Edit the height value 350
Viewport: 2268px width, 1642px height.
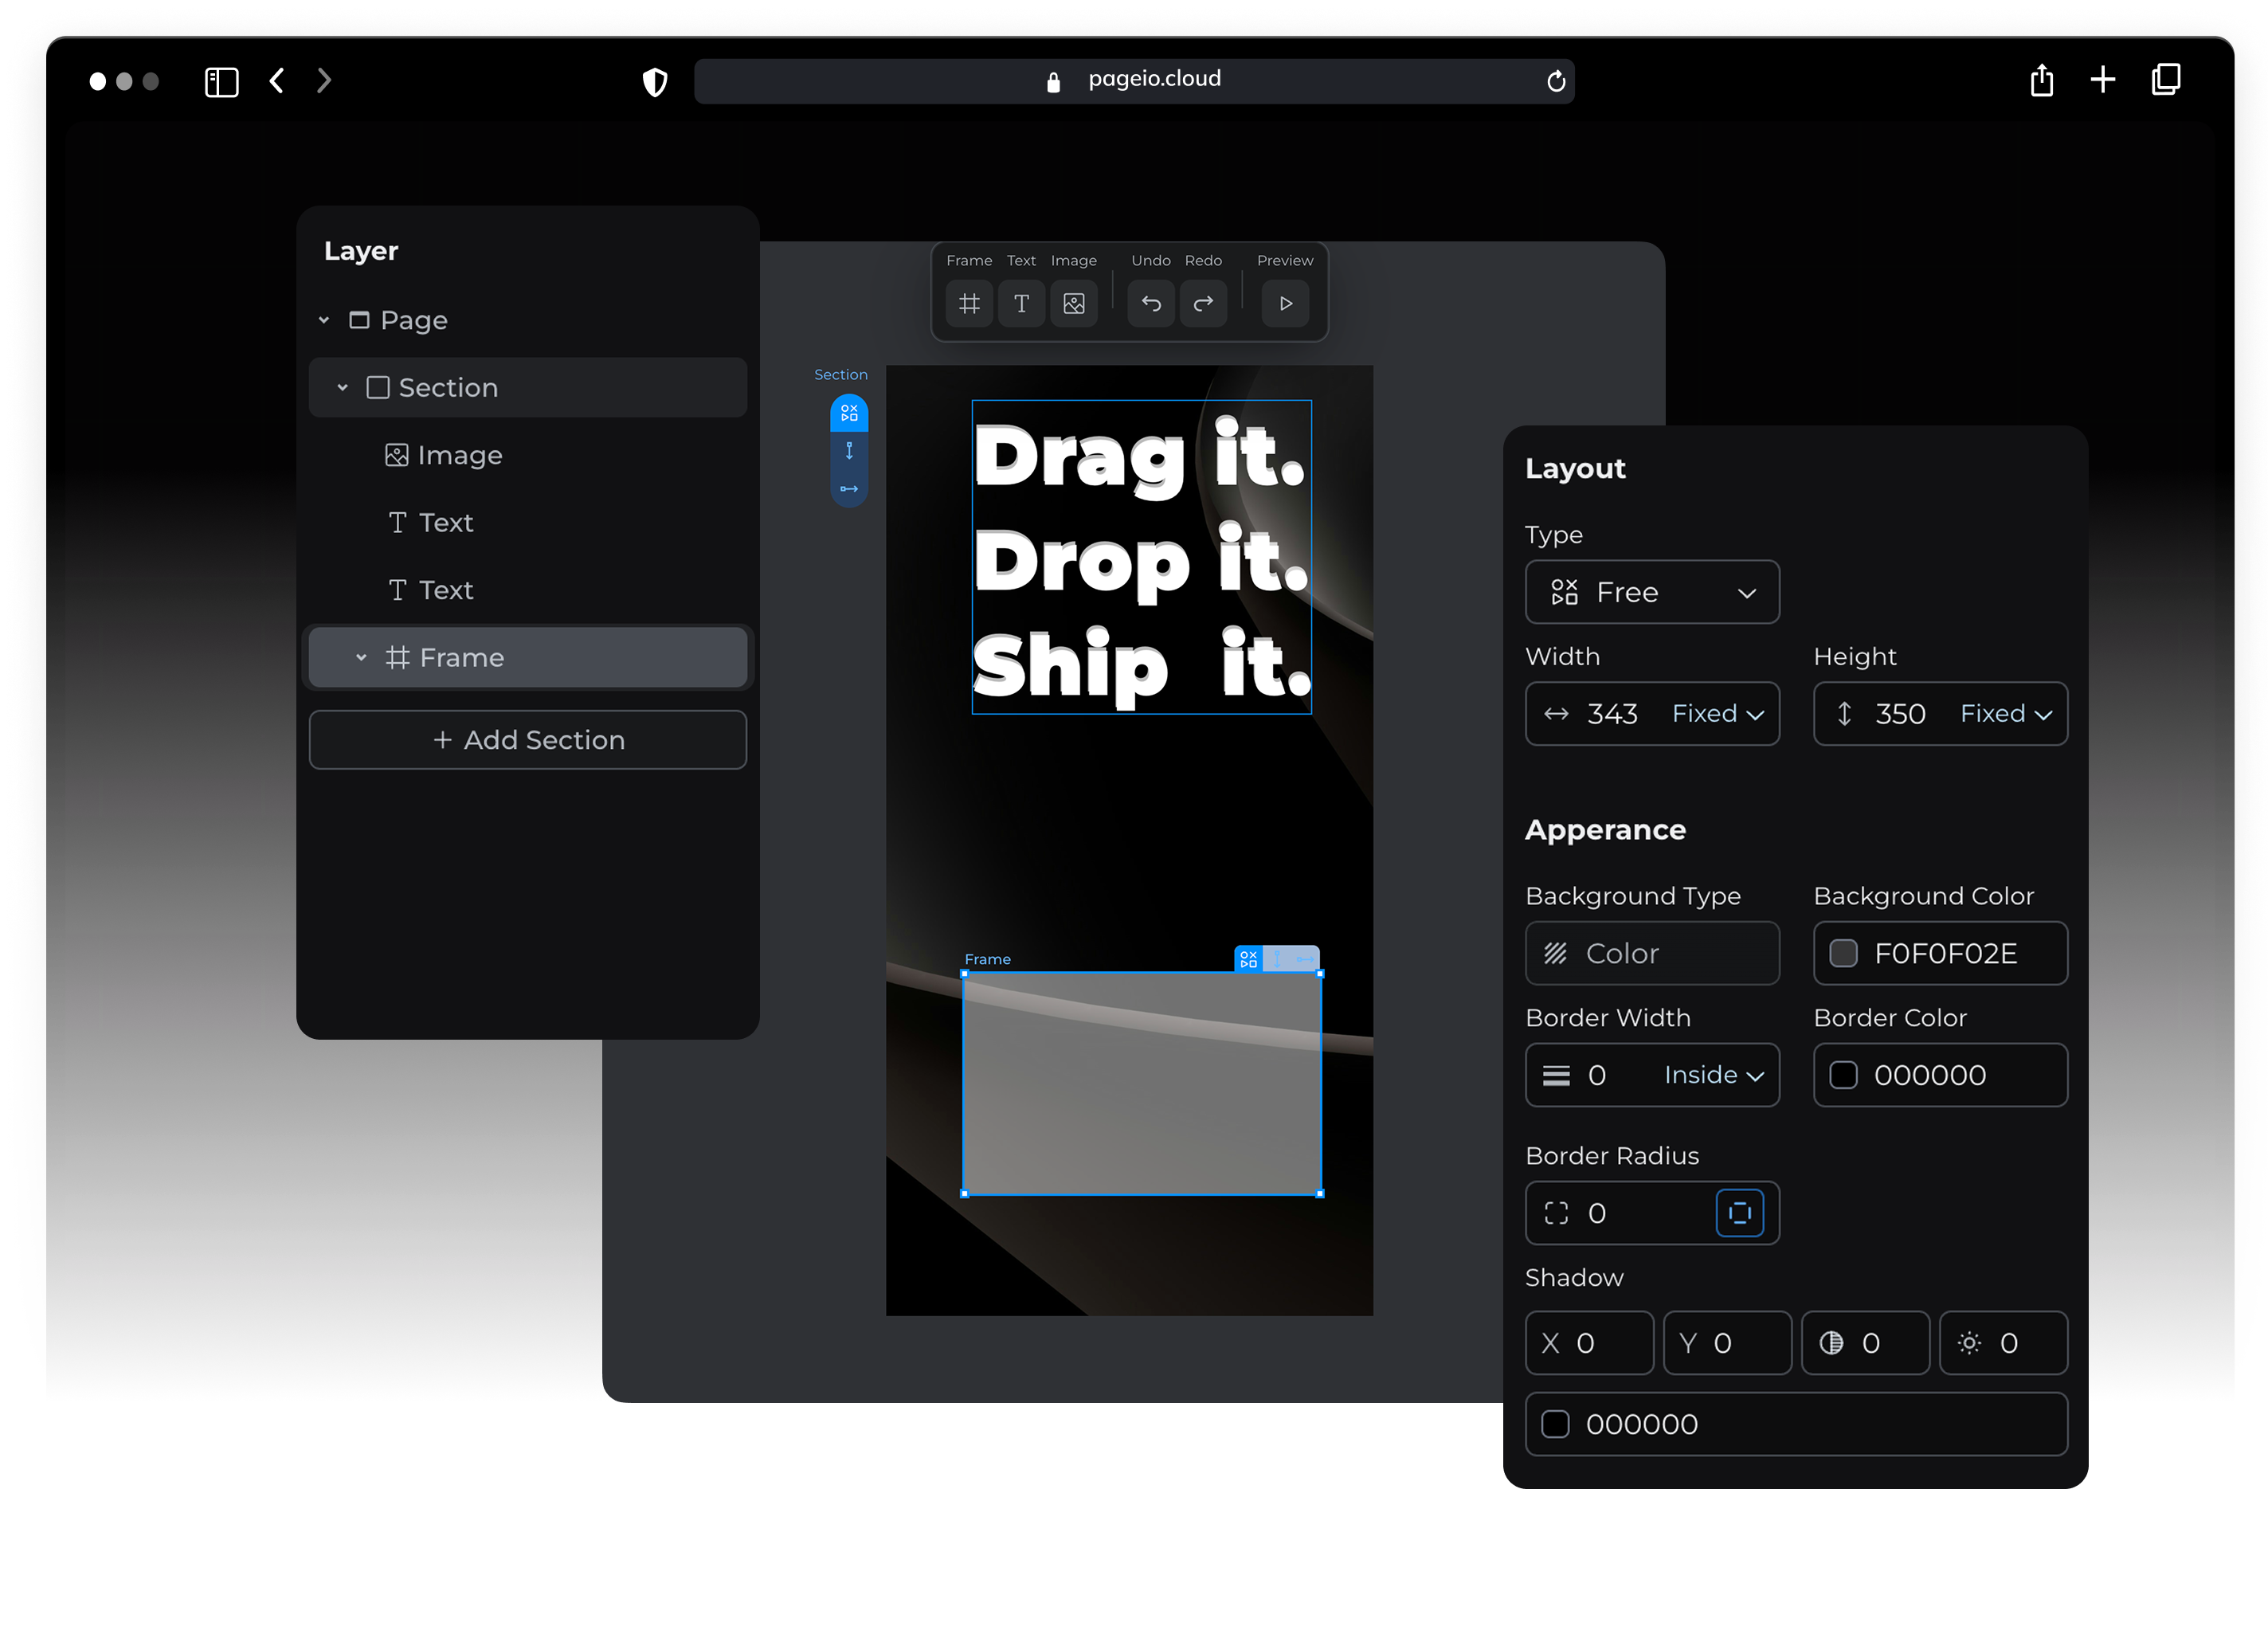[x=1900, y=714]
